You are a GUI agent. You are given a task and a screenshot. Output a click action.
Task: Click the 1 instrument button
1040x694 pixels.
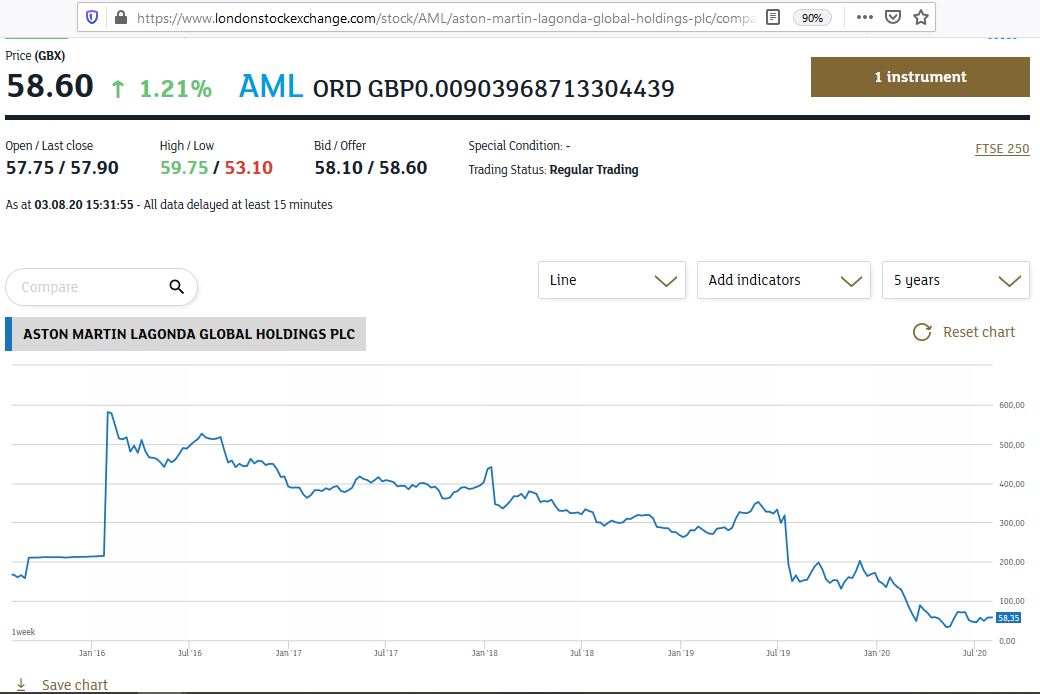click(920, 77)
